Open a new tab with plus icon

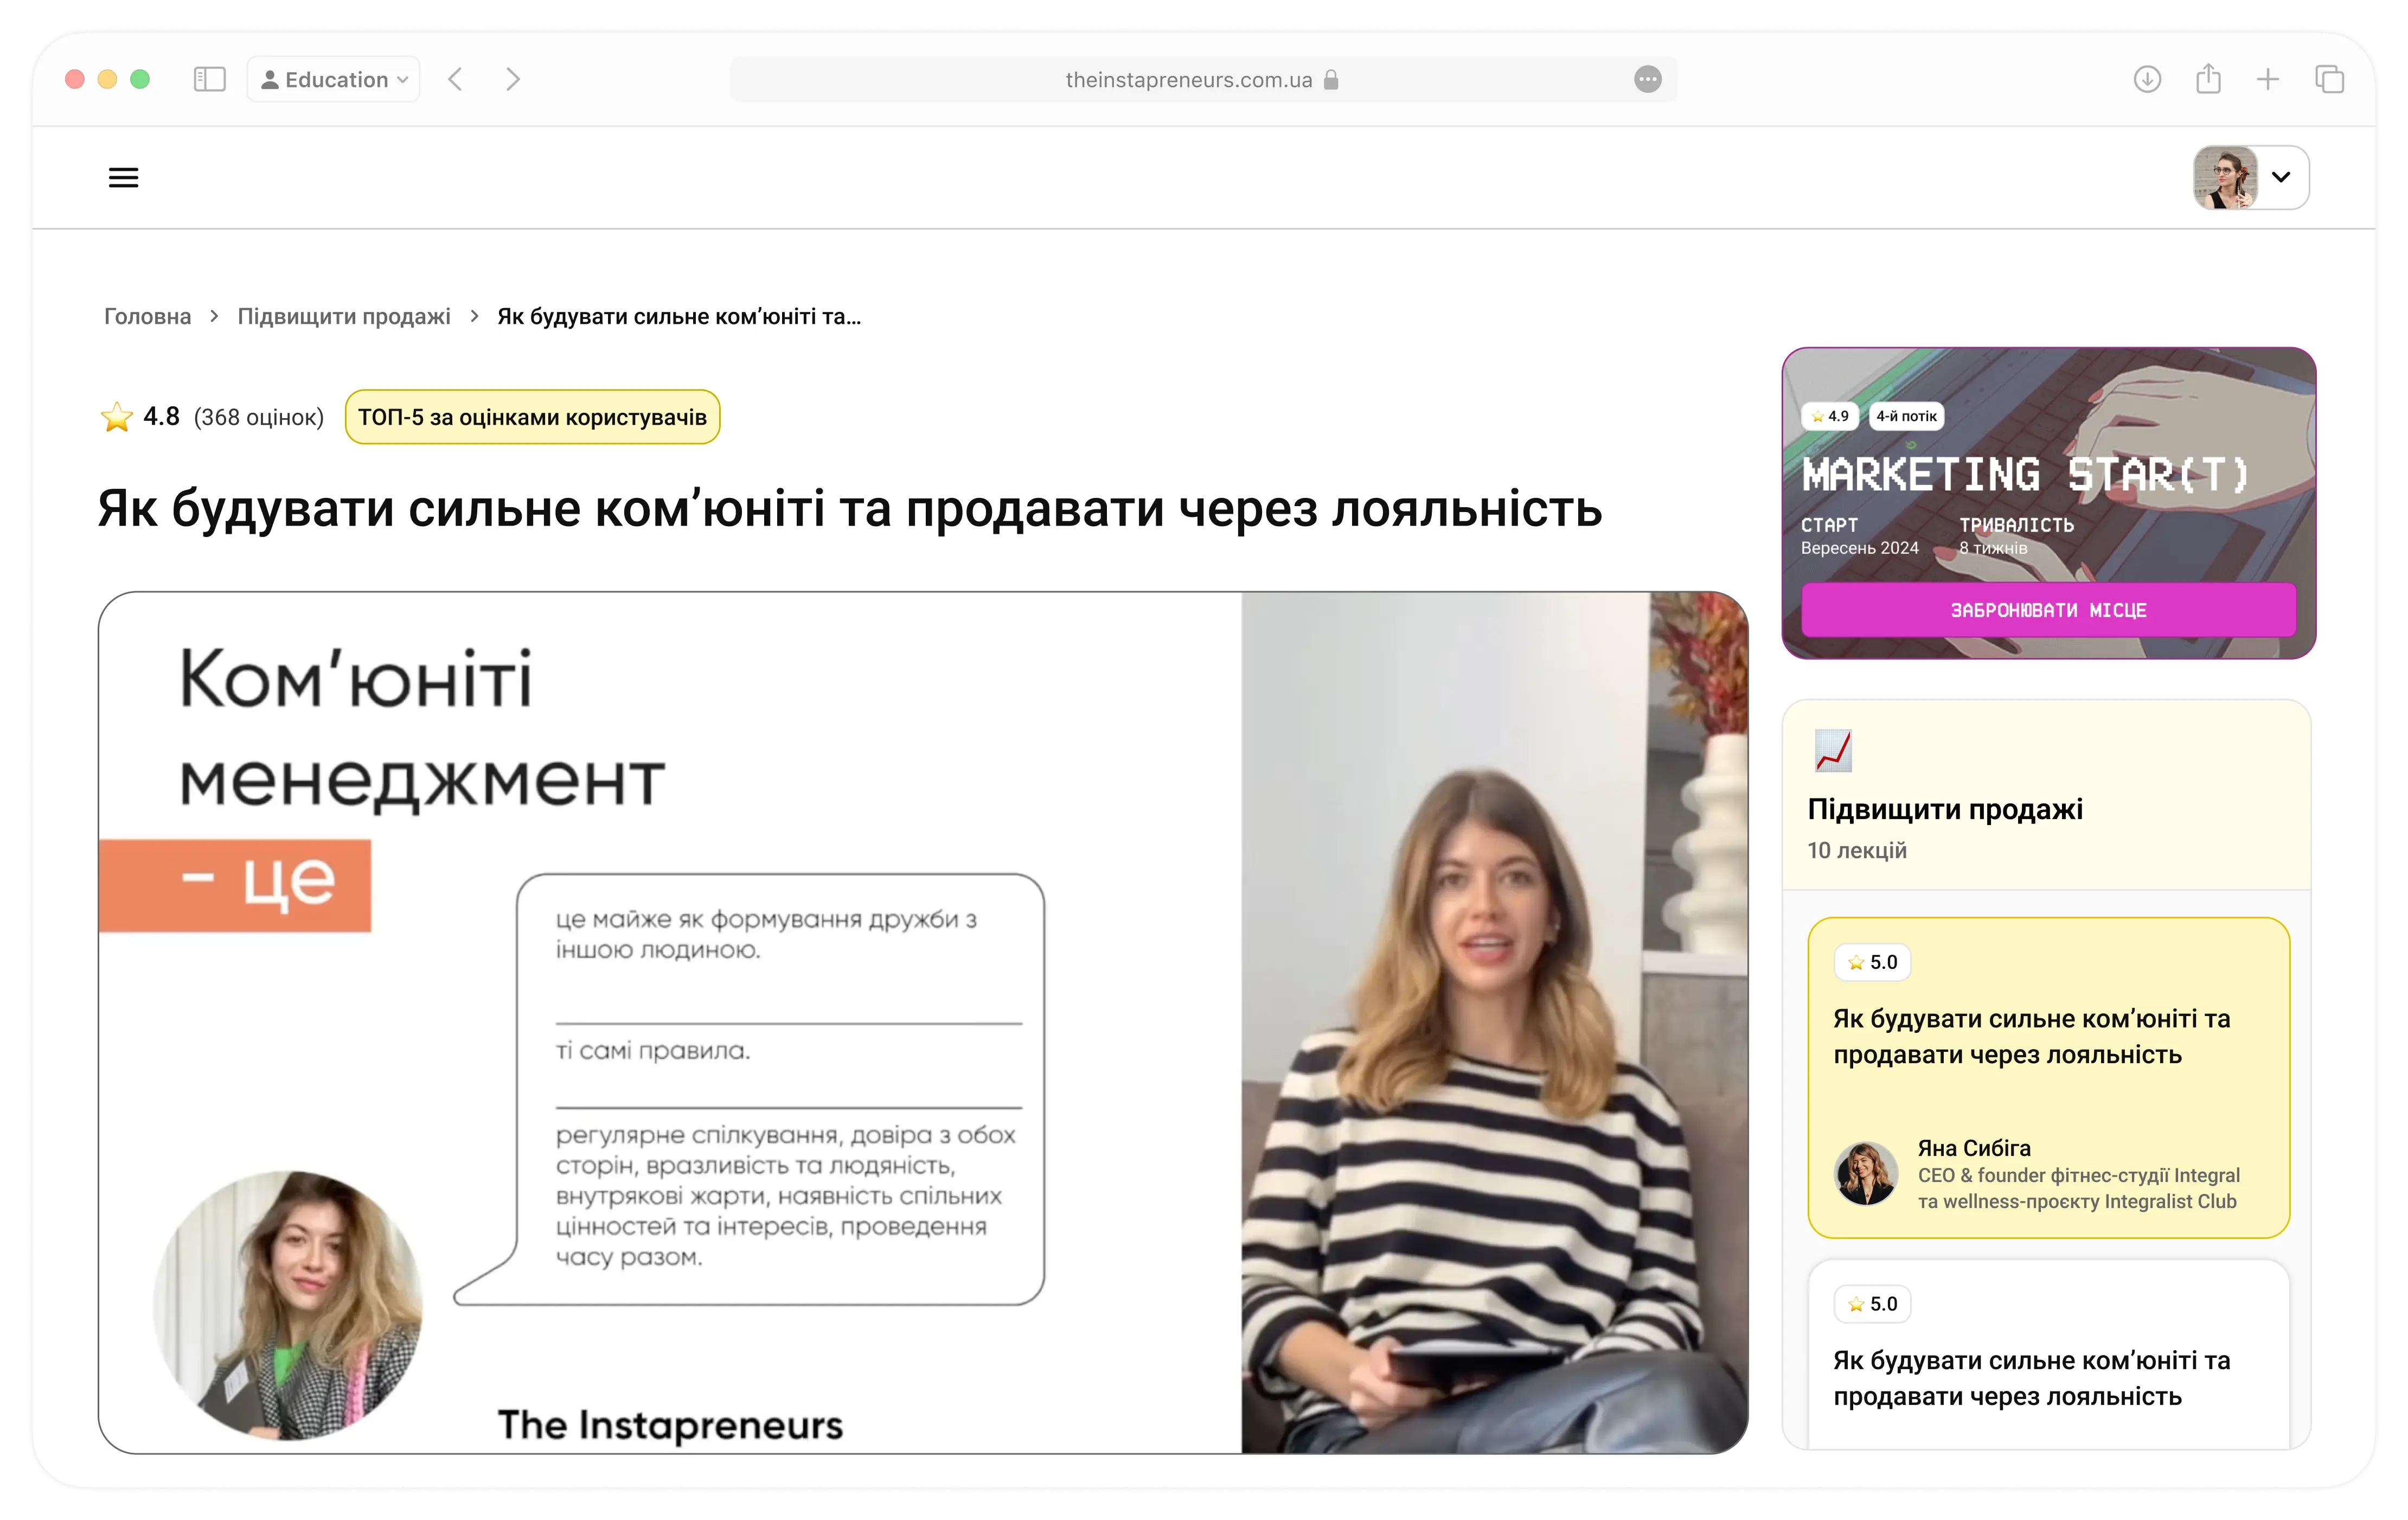tap(2268, 79)
